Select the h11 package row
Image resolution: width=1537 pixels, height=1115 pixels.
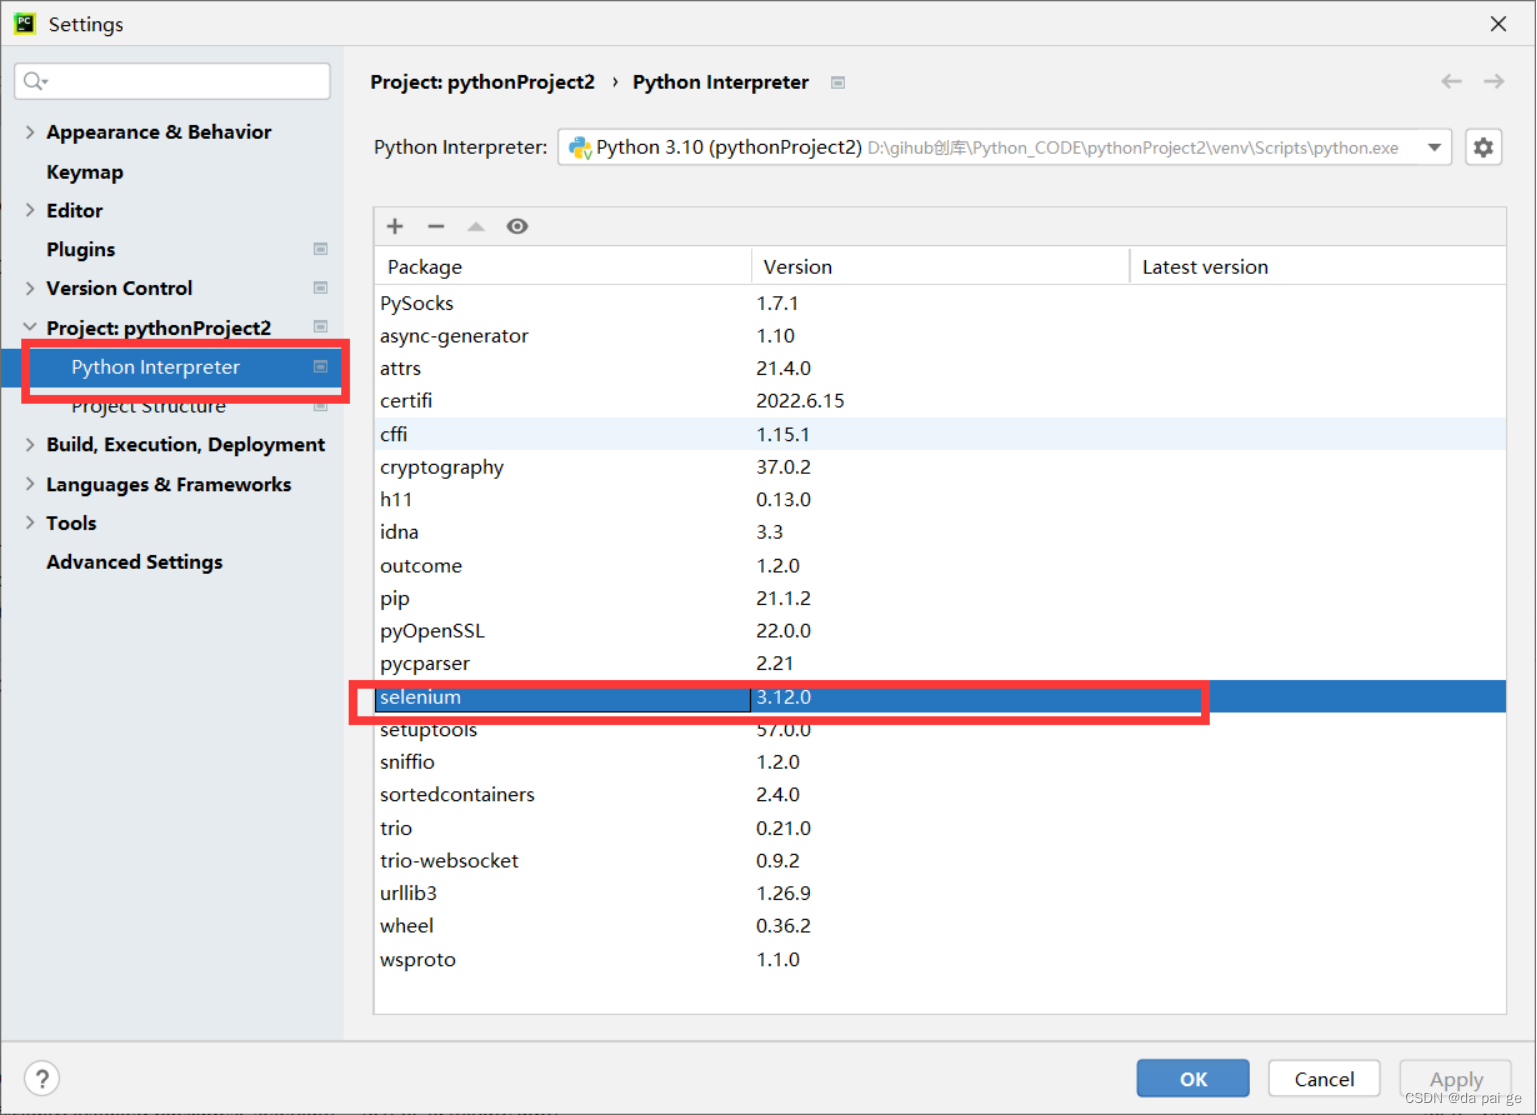(x=940, y=500)
